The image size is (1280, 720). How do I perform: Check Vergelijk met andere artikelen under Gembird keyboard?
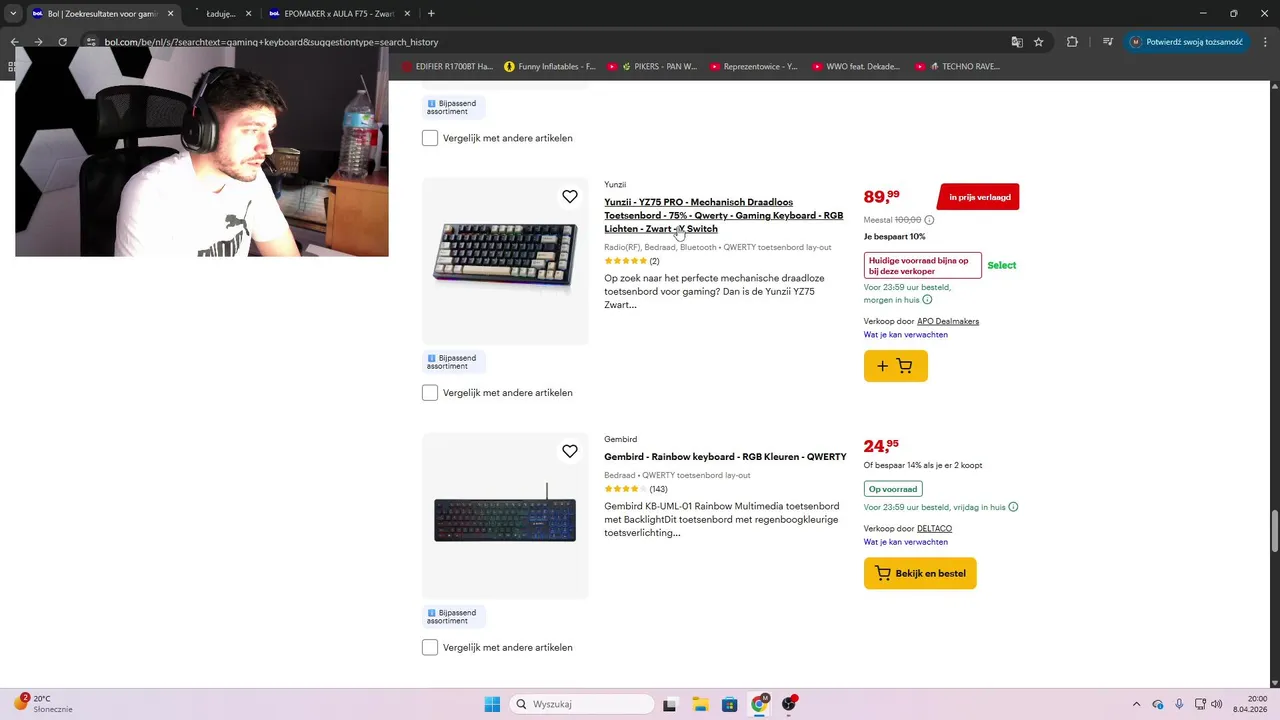point(430,648)
